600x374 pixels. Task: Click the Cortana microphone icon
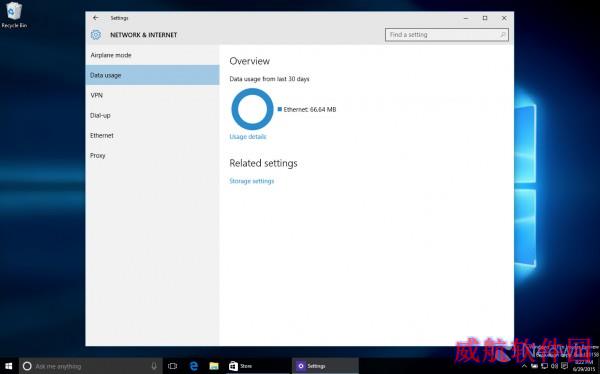tap(154, 366)
